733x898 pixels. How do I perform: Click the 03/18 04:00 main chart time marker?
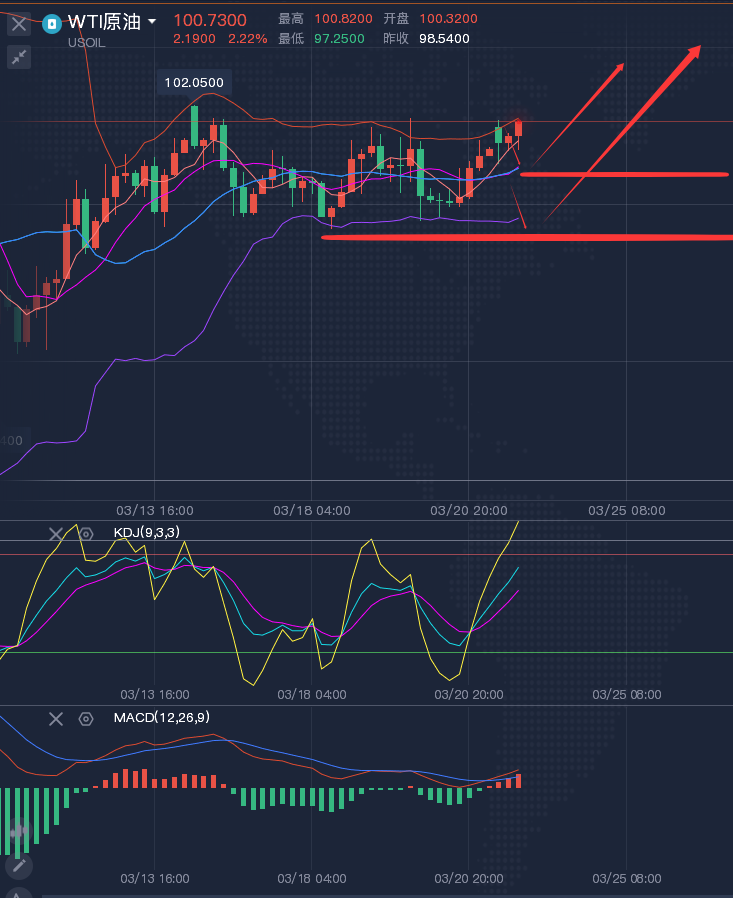coord(312,510)
